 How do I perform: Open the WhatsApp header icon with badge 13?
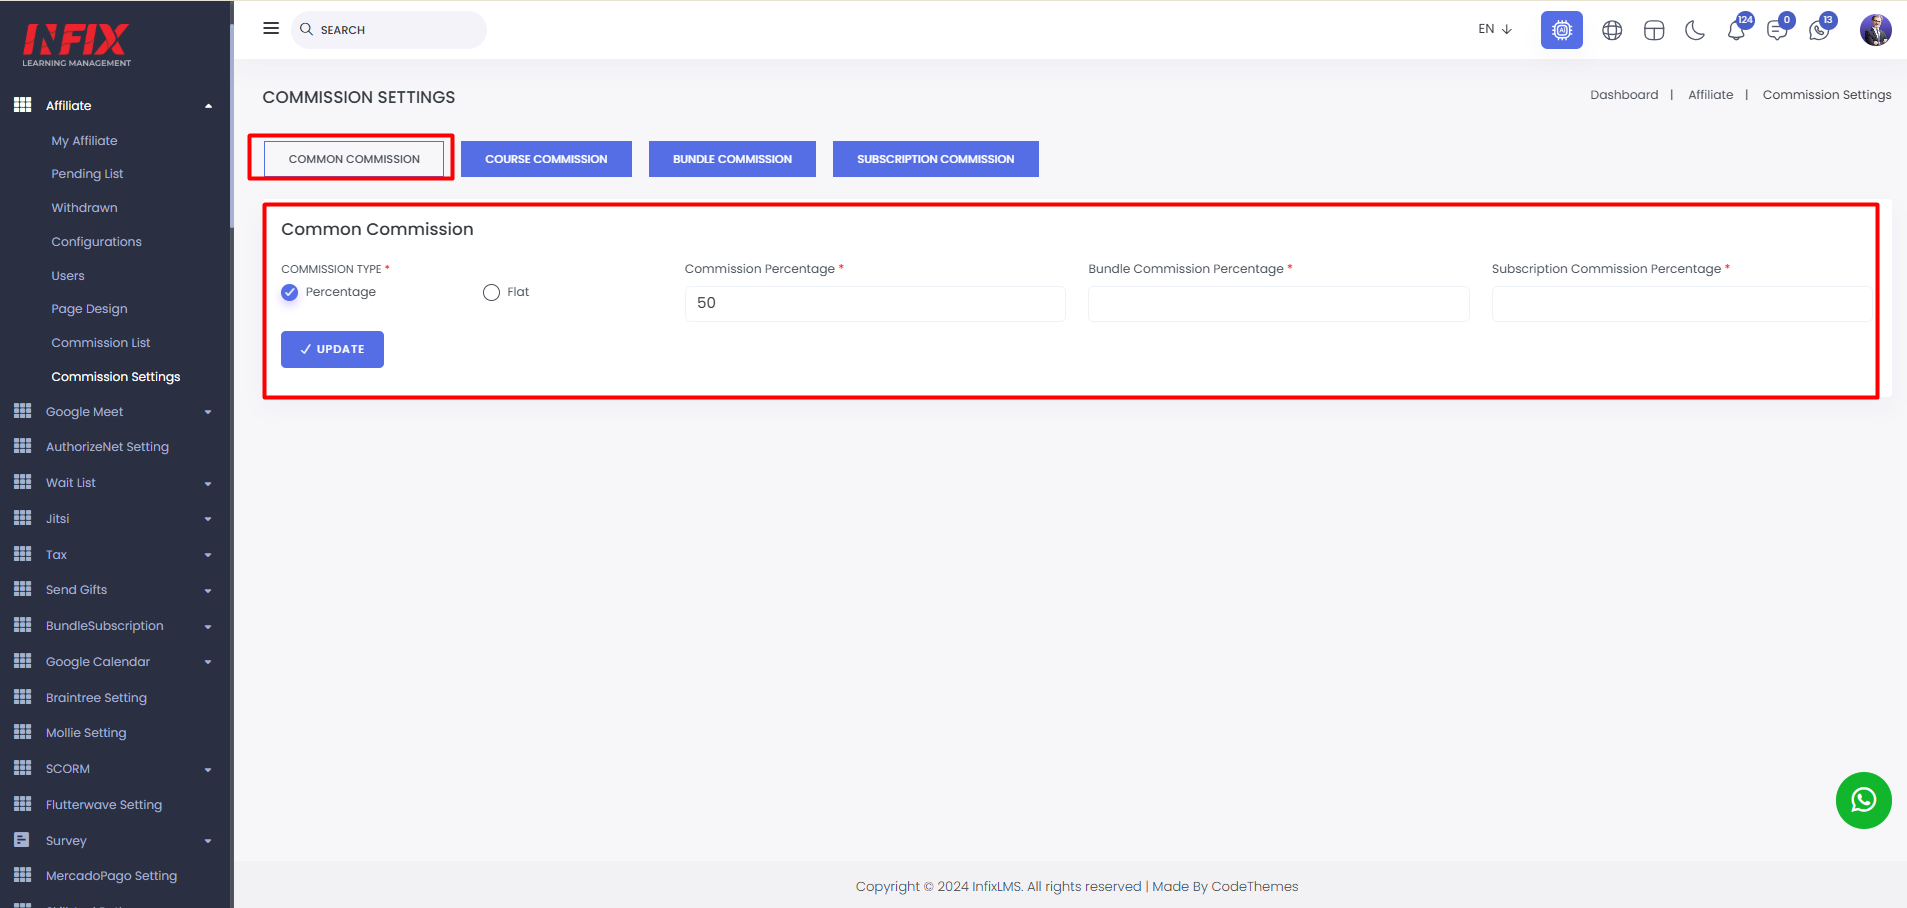(1820, 31)
